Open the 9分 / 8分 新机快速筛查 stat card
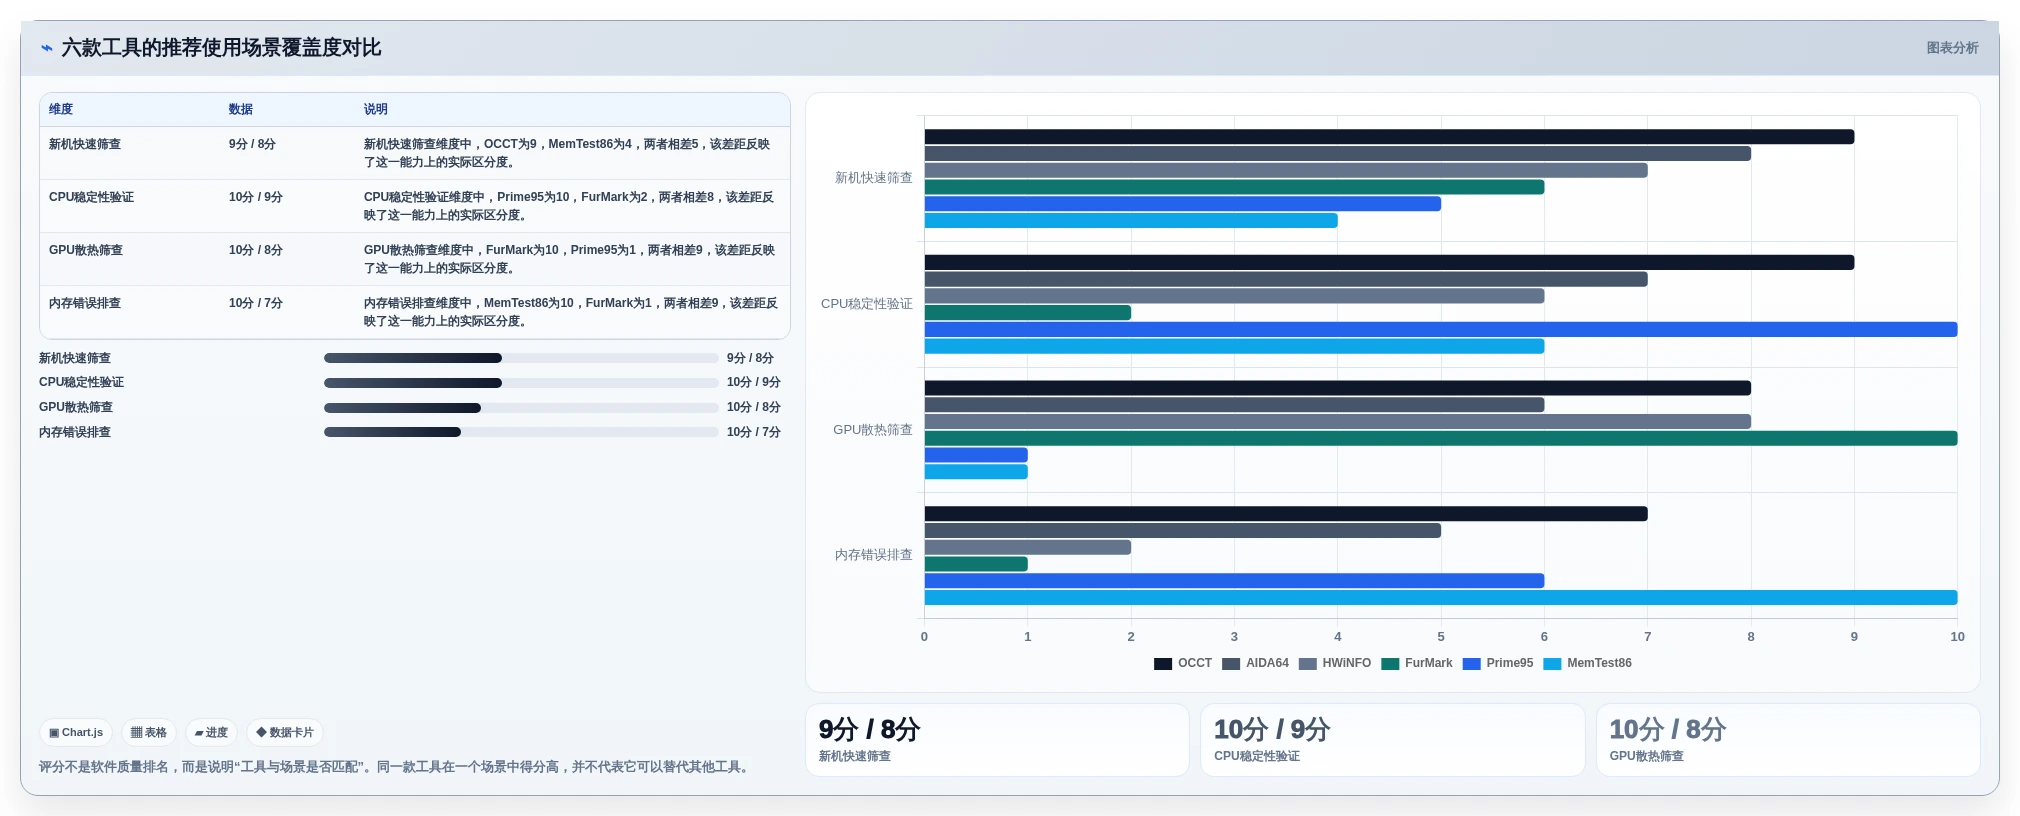2020x816 pixels. 997,740
